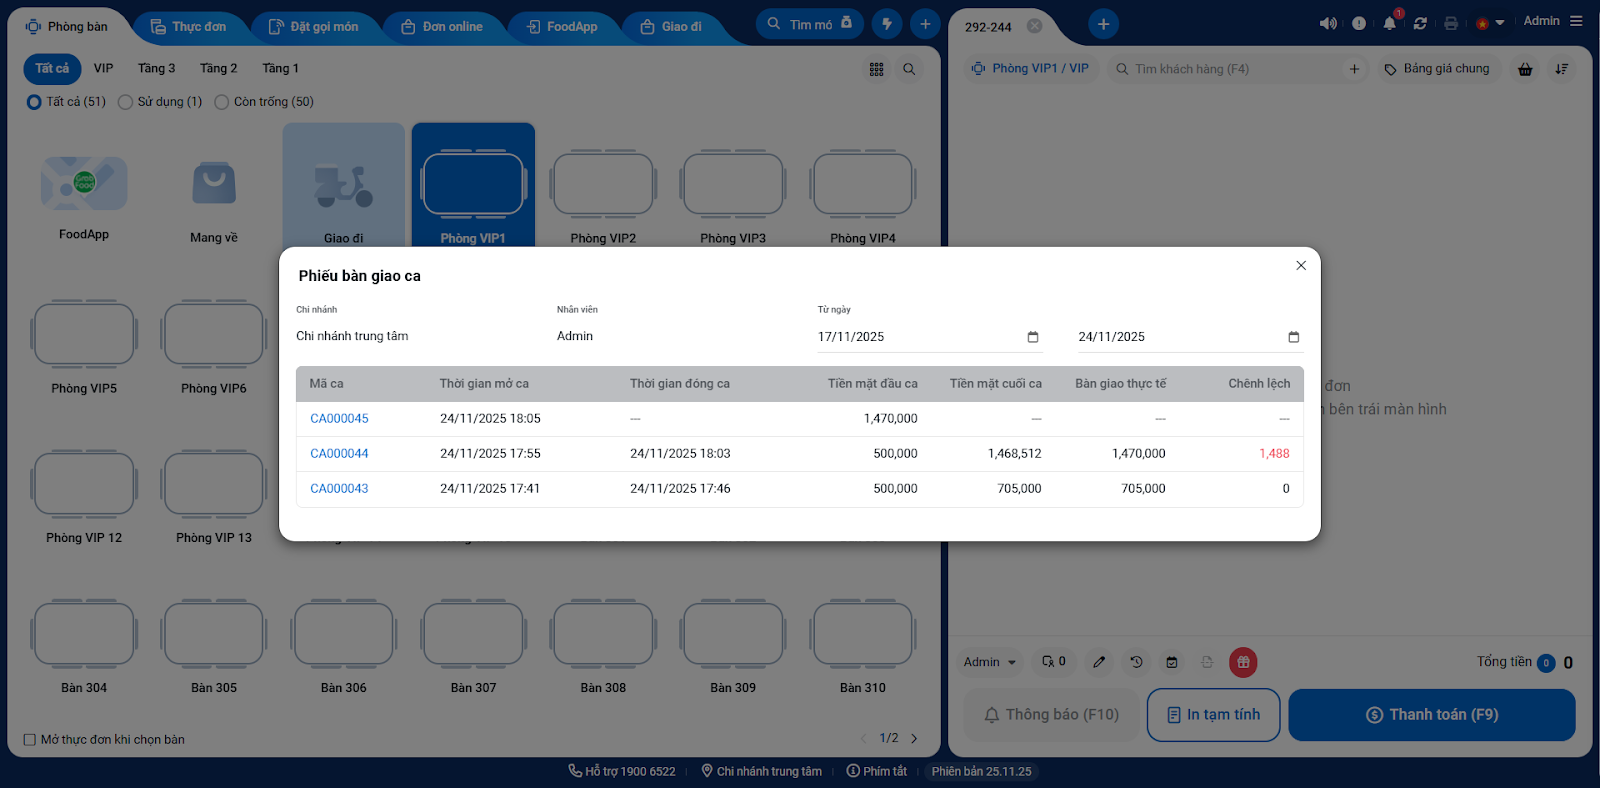The image size is (1600, 788).
Task: Open the language flag dropdown
Action: pyautogui.click(x=1490, y=23)
